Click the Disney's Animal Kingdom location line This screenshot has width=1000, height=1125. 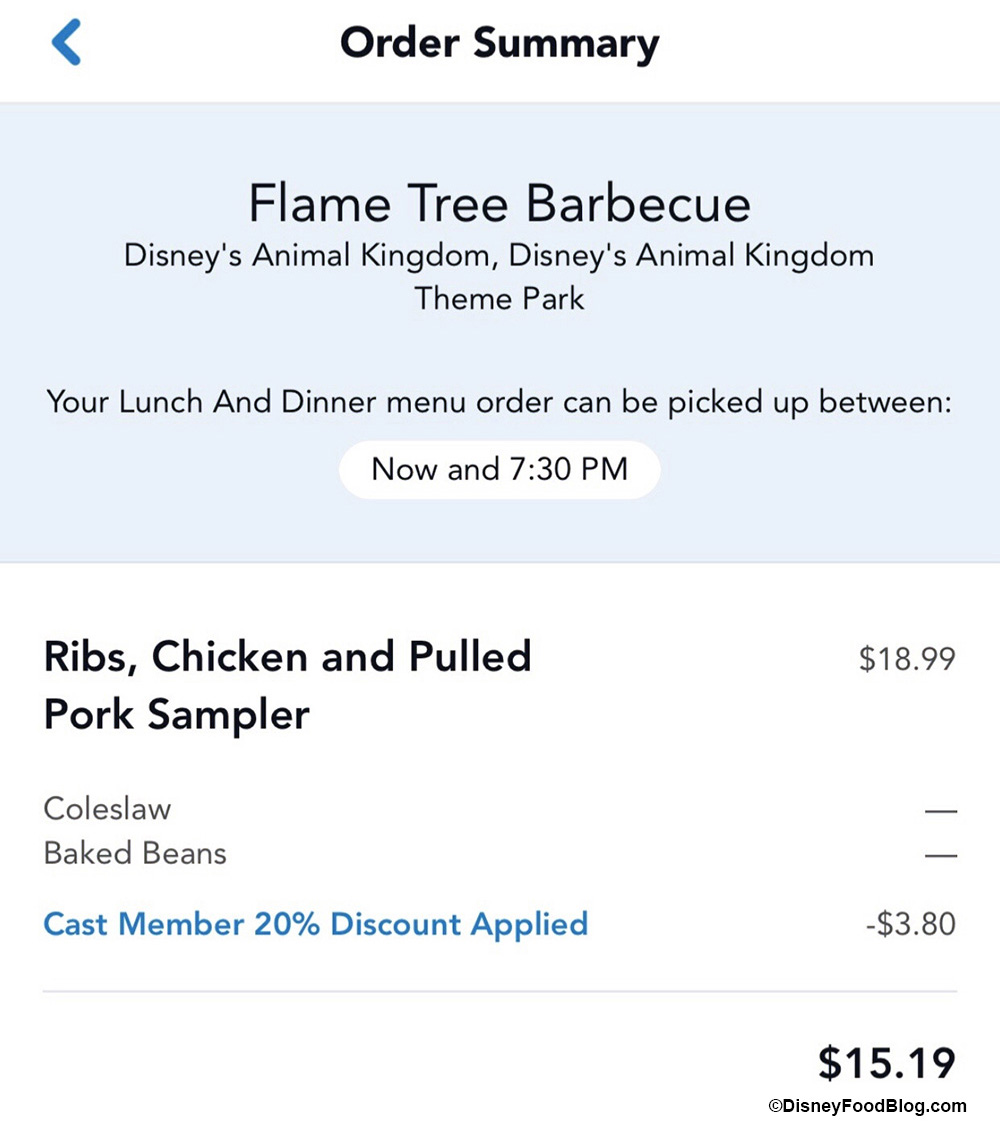pyautogui.click(x=499, y=255)
